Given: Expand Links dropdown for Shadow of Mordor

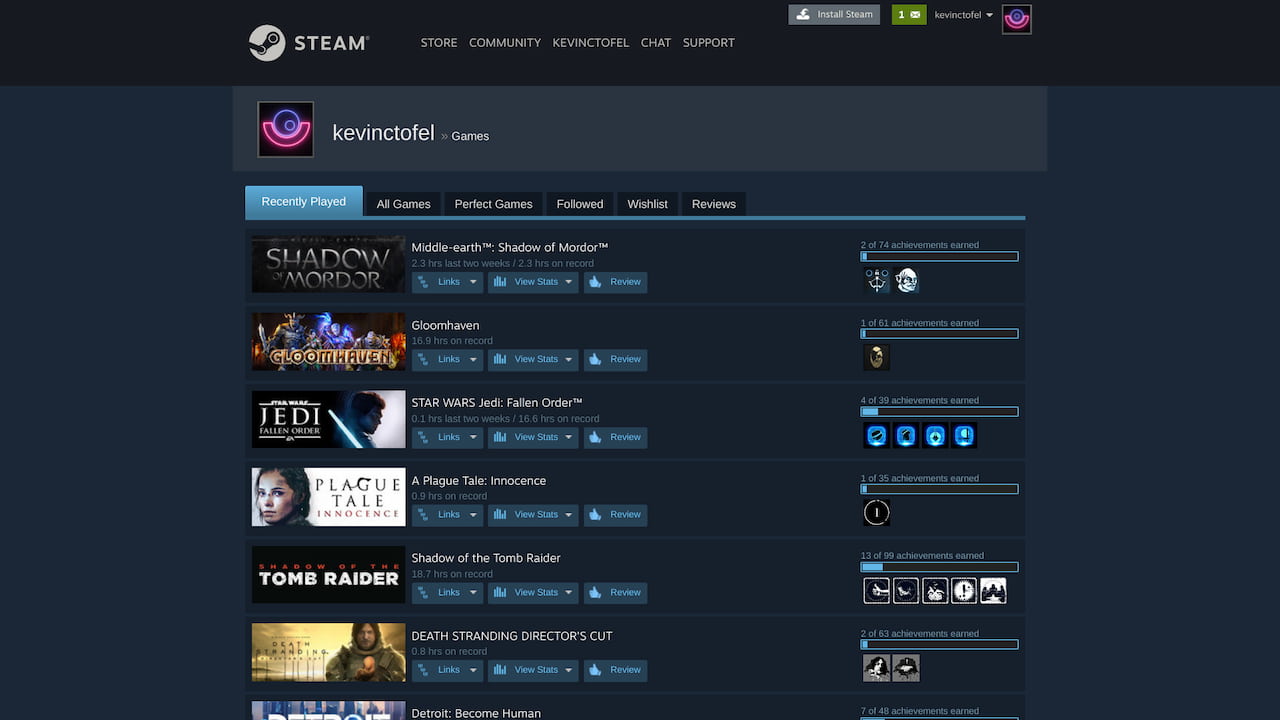Looking at the screenshot, I should coord(447,282).
